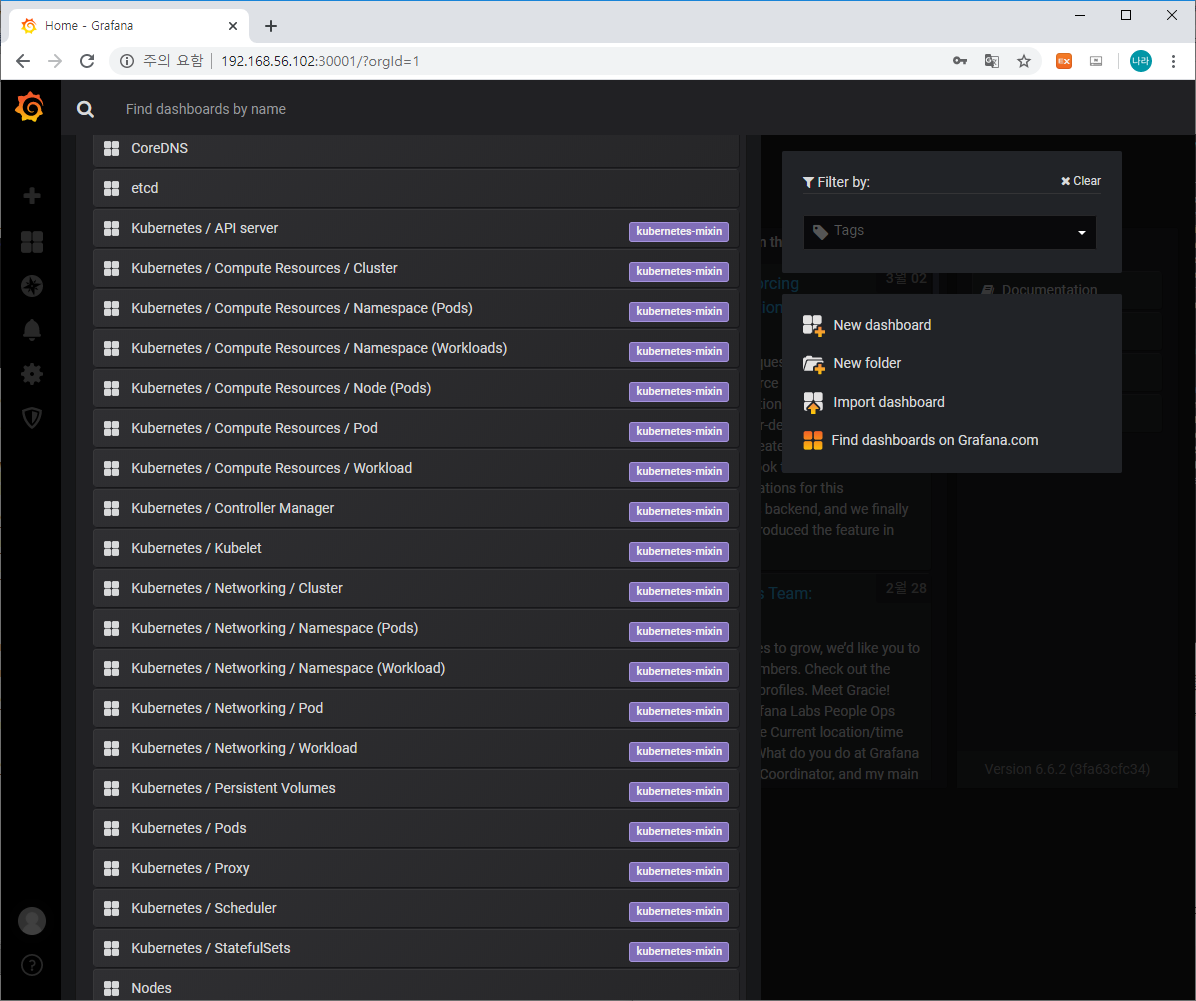Click the Import dashboard icon
The height and width of the screenshot is (1001, 1196).
click(x=813, y=402)
